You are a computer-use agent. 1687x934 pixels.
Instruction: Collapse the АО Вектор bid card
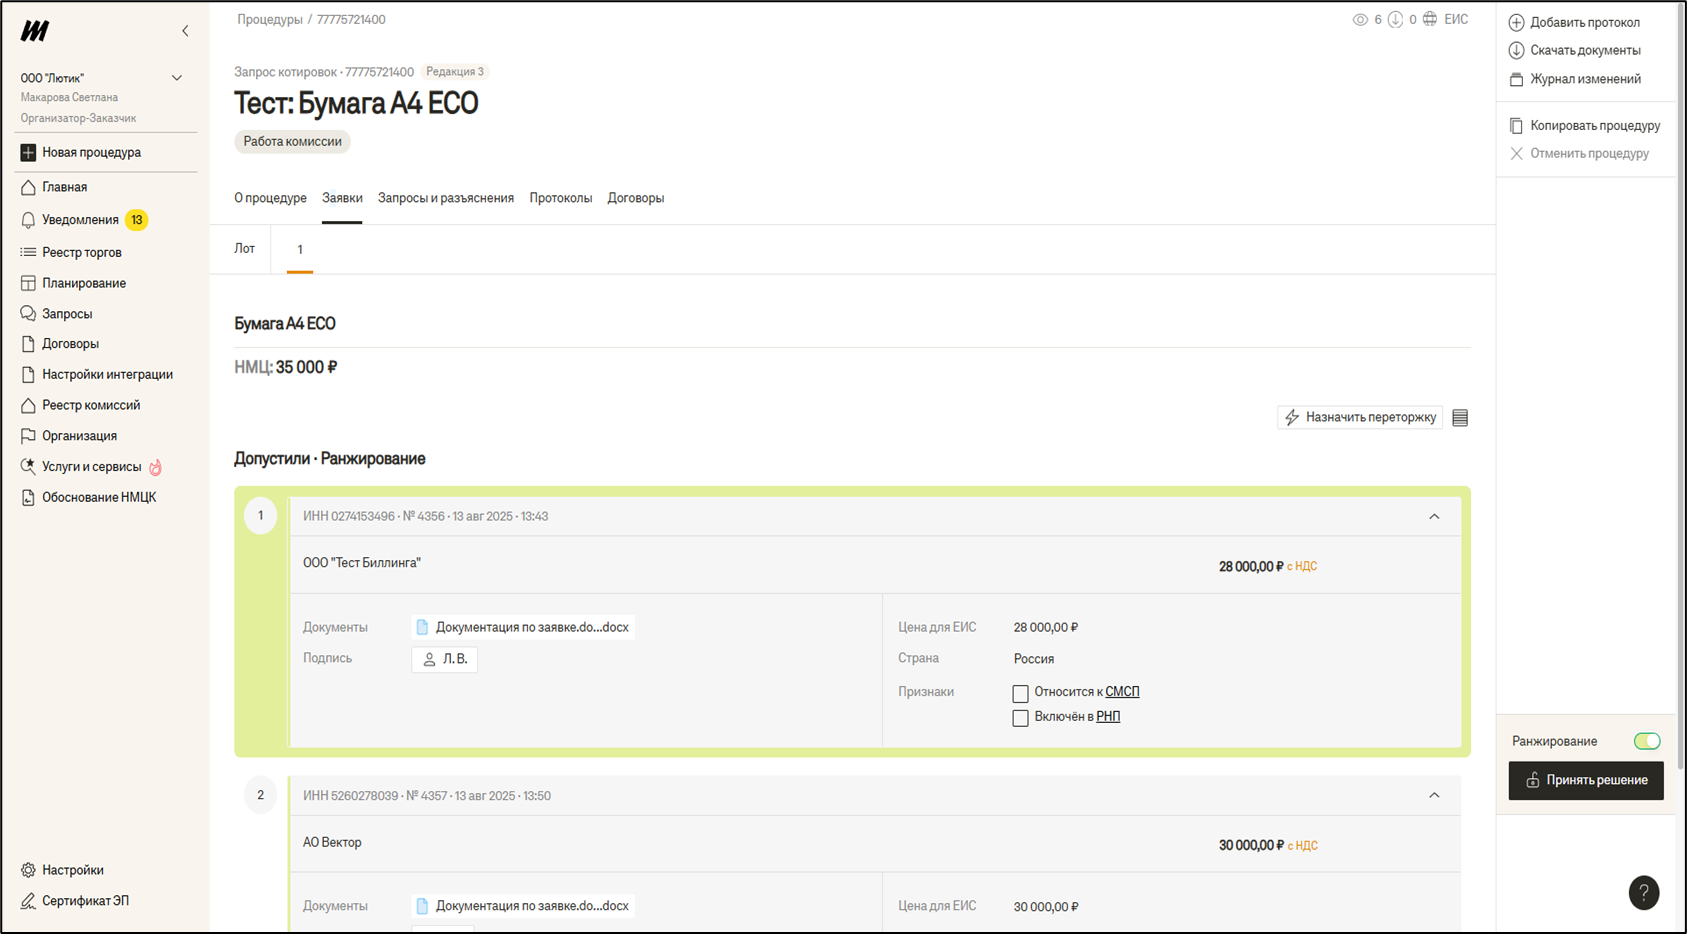click(x=1434, y=796)
